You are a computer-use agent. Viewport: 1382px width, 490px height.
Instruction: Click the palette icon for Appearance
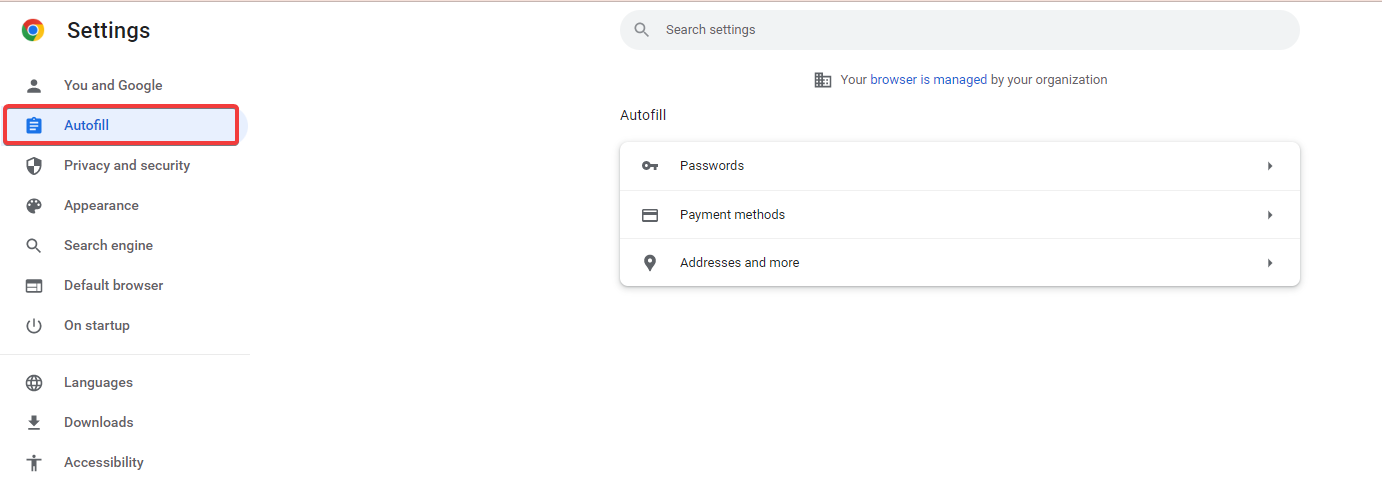click(x=34, y=205)
